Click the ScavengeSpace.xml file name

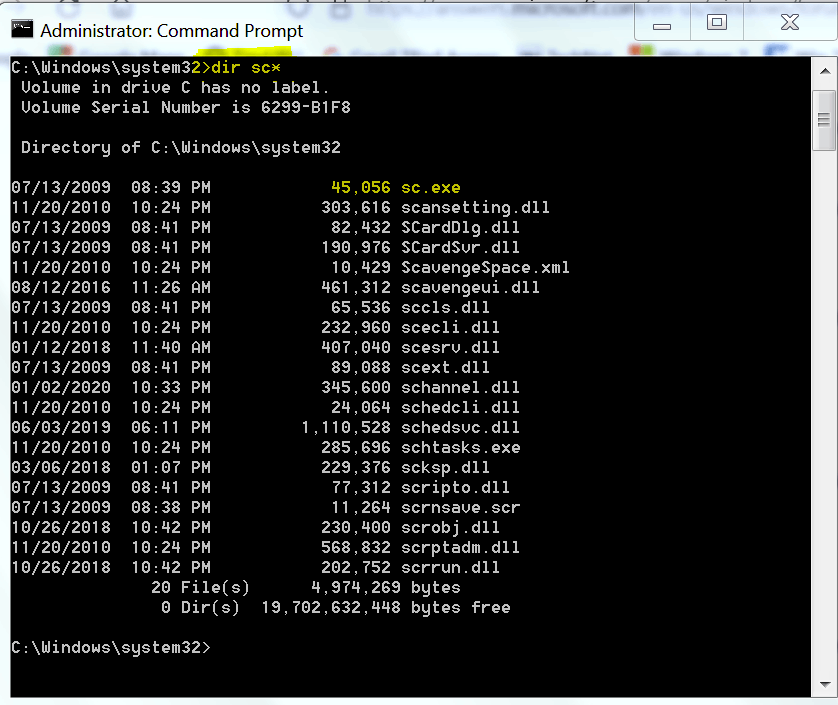click(x=485, y=267)
